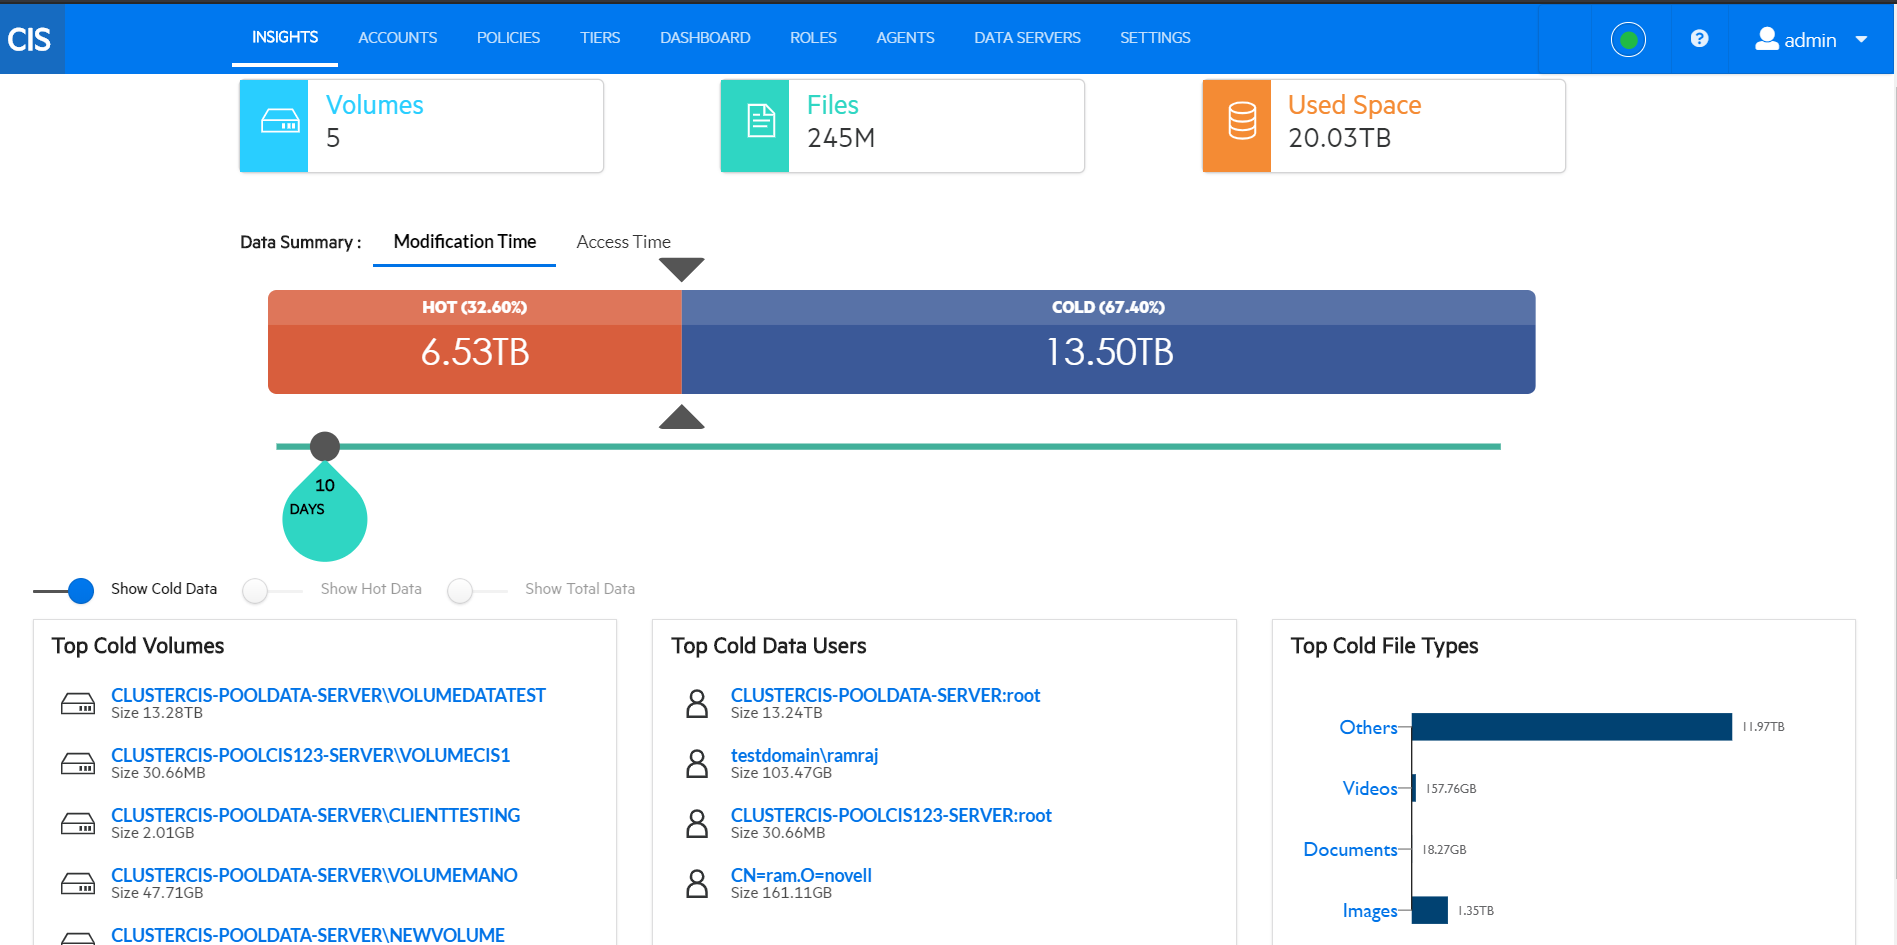Toggle Show Cold Data switch
The image size is (1897, 945).
pos(65,591)
